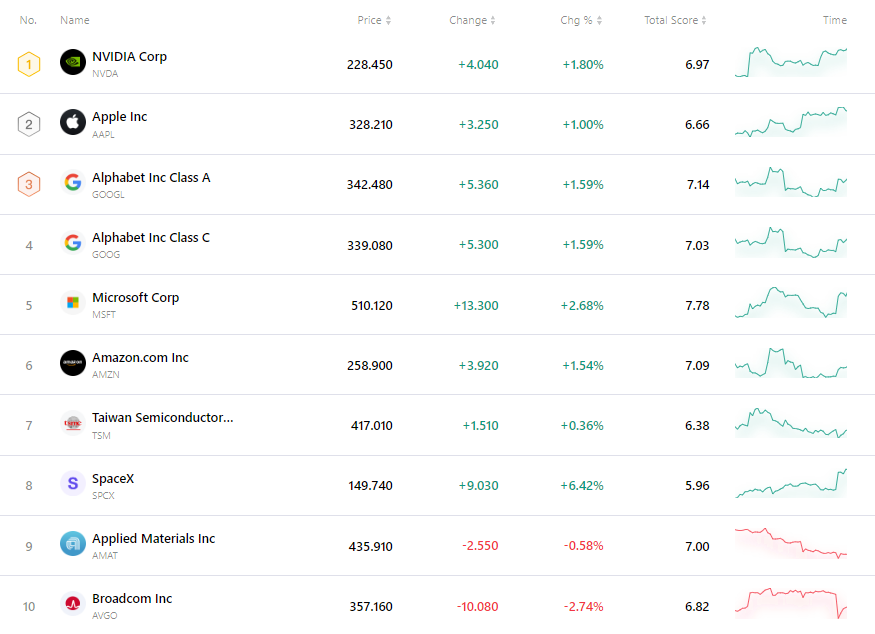The width and height of the screenshot is (875, 634).
Task: Click the AAPL ticker symbol
Action: [x=103, y=135]
